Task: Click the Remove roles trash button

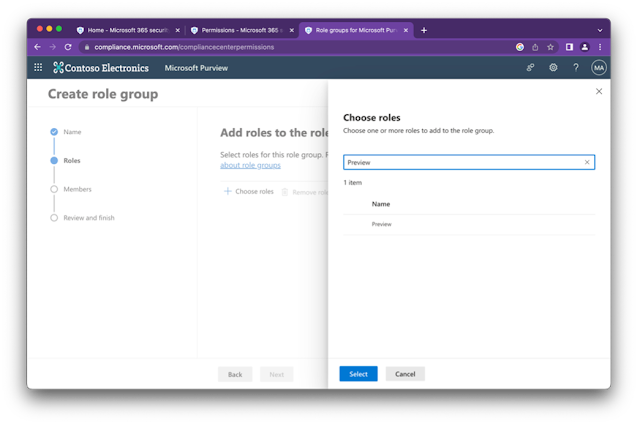Action: click(x=304, y=192)
